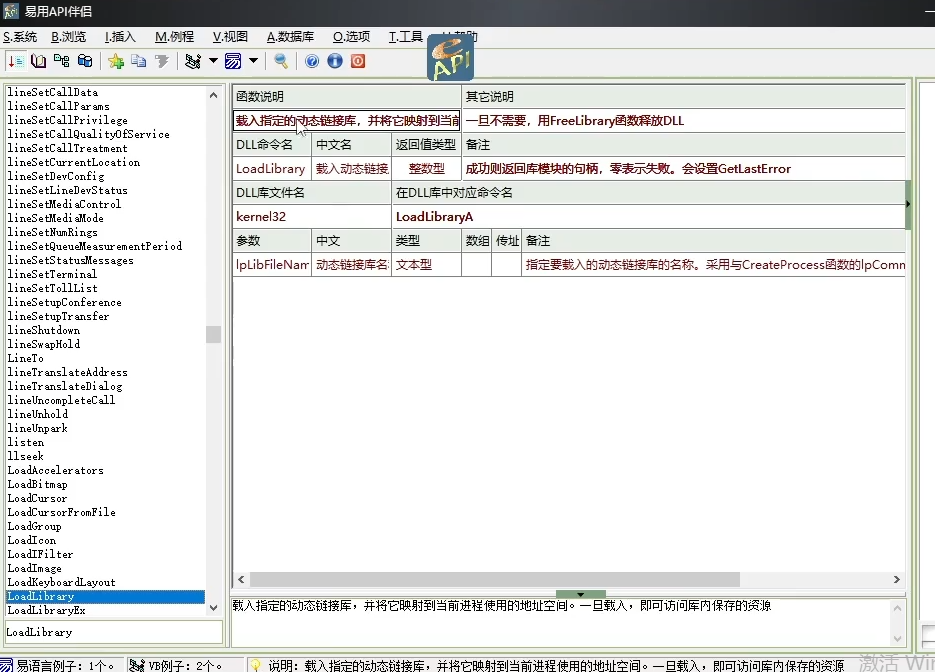Click the function description cell 载入指定的动态链接库
Screen dimensions: 935x672
click(x=347, y=121)
